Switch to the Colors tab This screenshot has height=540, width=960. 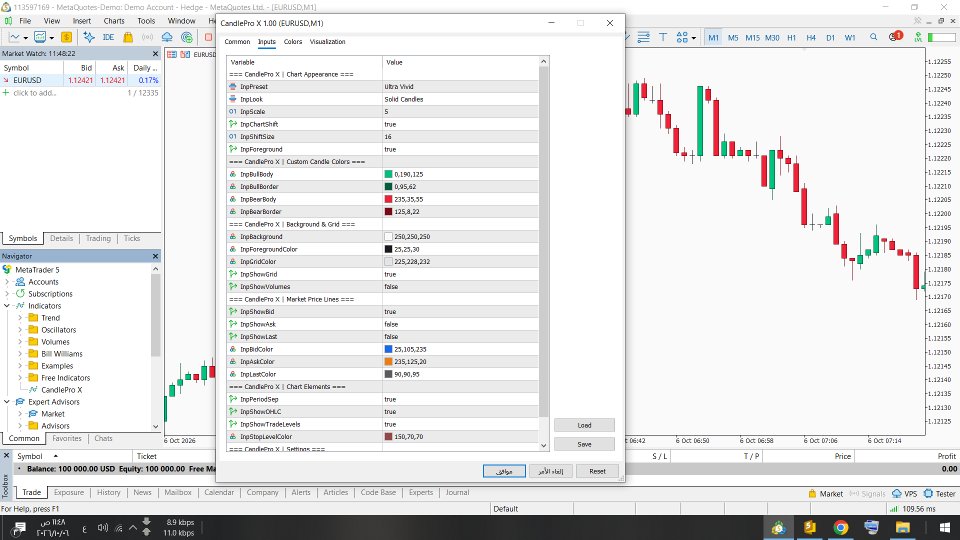(293, 42)
